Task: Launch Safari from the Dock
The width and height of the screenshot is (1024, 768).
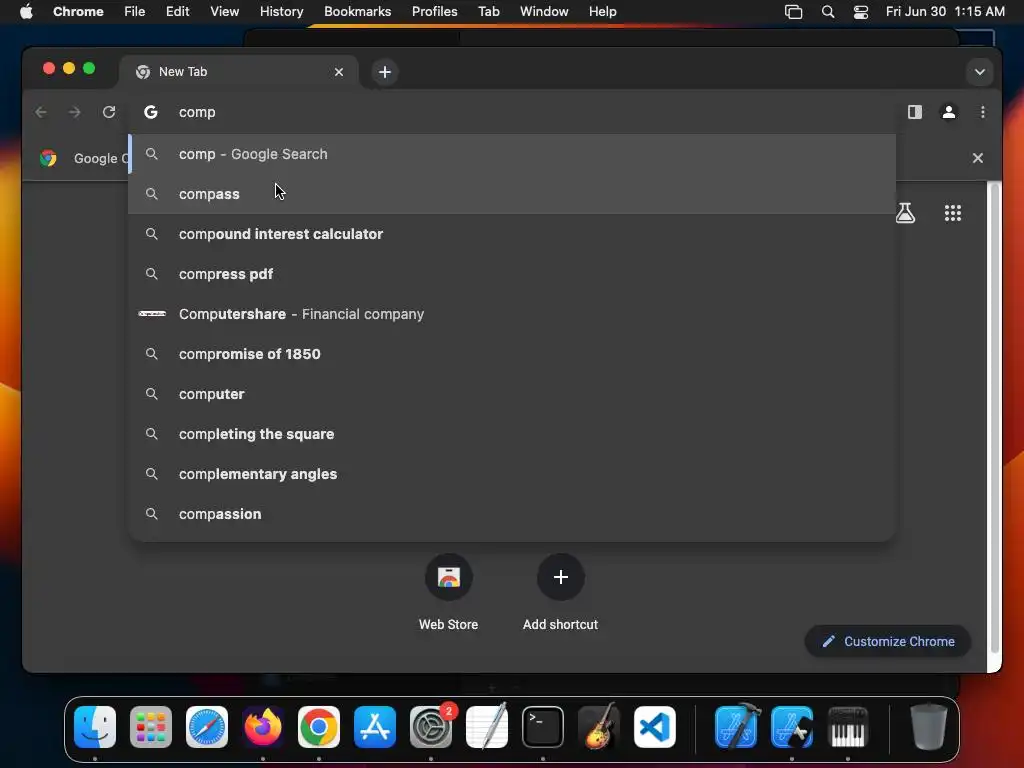Action: pos(207,727)
